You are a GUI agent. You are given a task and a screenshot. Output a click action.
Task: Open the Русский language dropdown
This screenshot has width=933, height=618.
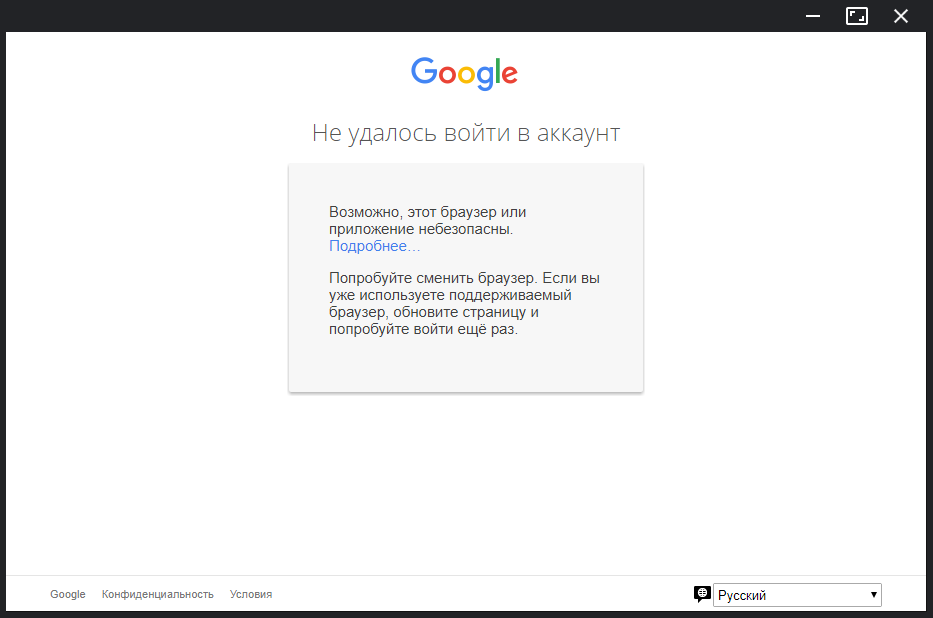point(797,595)
